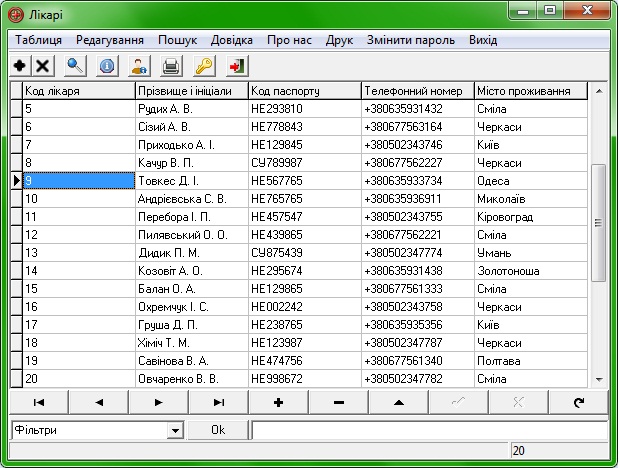
Task: Select cell Хіміч Т. М.
Action: point(192,343)
